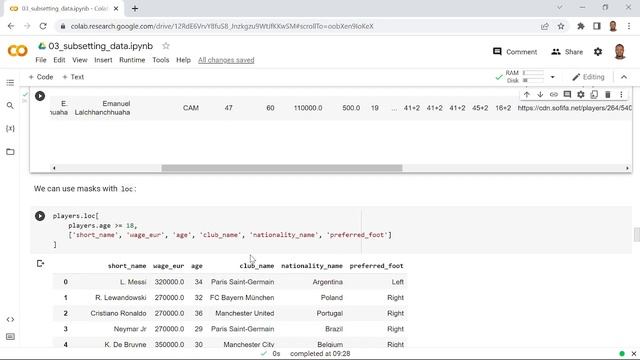Open the Help menu

pos(183,60)
